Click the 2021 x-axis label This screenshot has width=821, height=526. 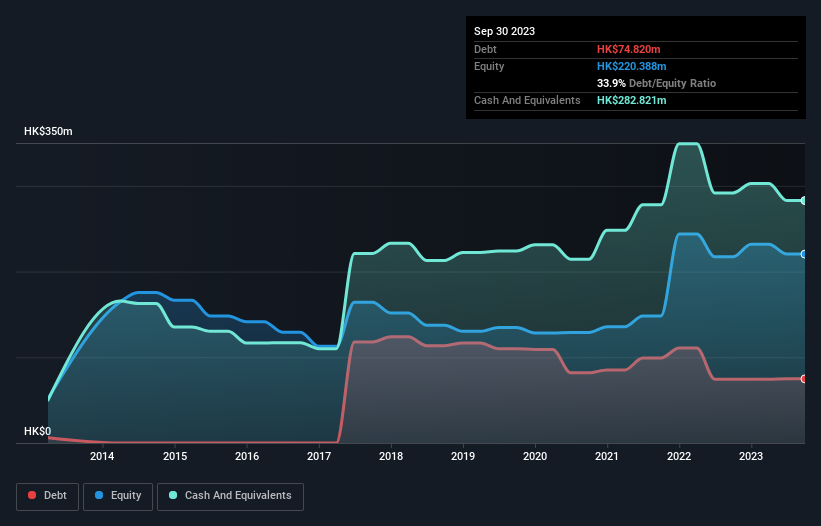(607, 456)
